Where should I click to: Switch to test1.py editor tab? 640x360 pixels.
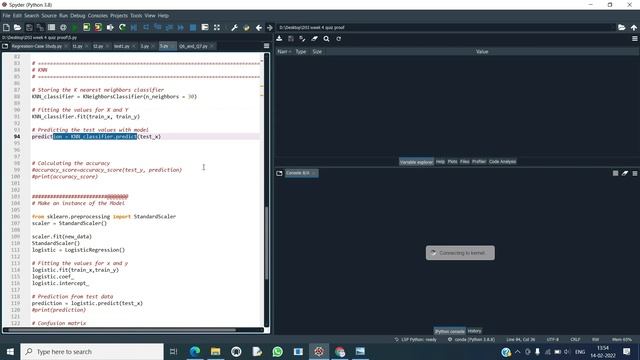(121, 46)
